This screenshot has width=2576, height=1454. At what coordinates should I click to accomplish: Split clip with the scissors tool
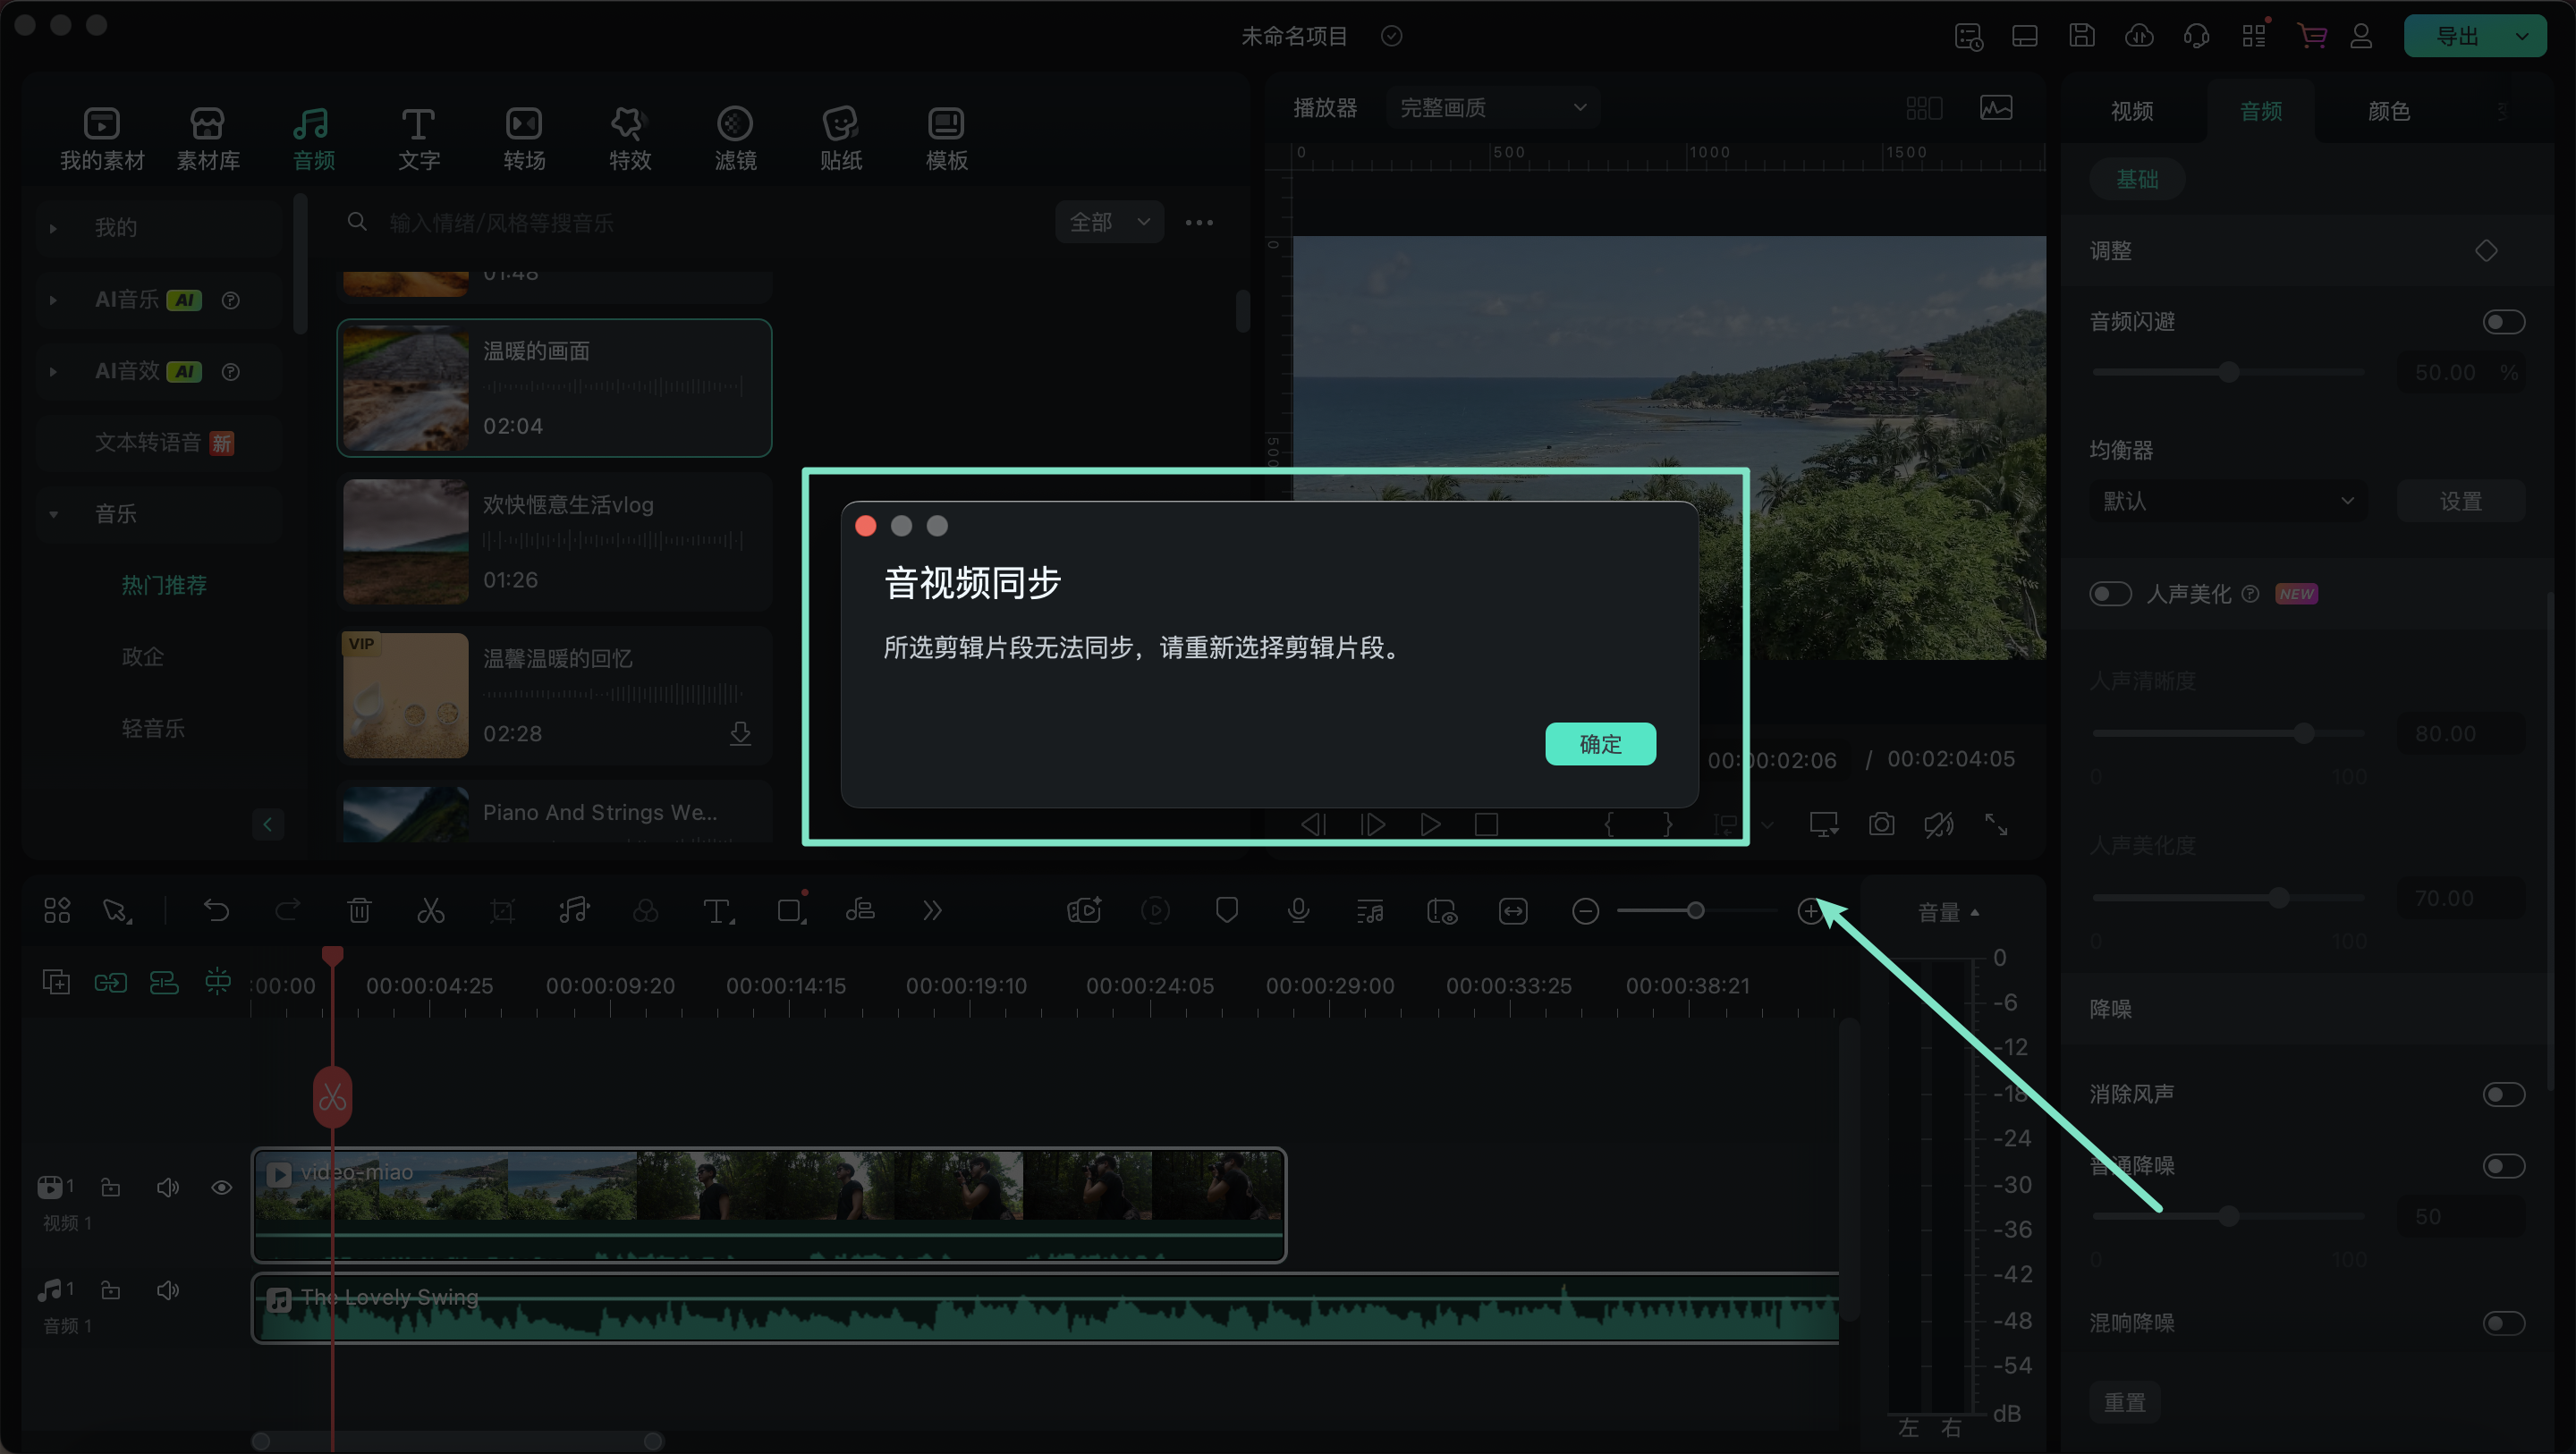click(431, 910)
